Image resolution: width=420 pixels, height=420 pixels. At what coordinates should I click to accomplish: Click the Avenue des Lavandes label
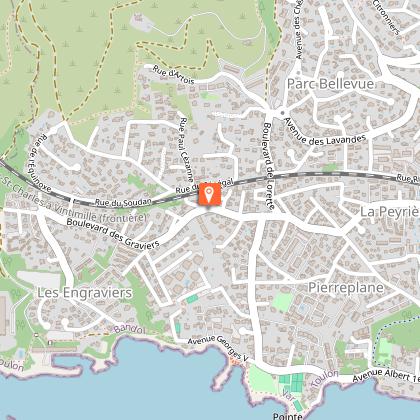(325, 132)
